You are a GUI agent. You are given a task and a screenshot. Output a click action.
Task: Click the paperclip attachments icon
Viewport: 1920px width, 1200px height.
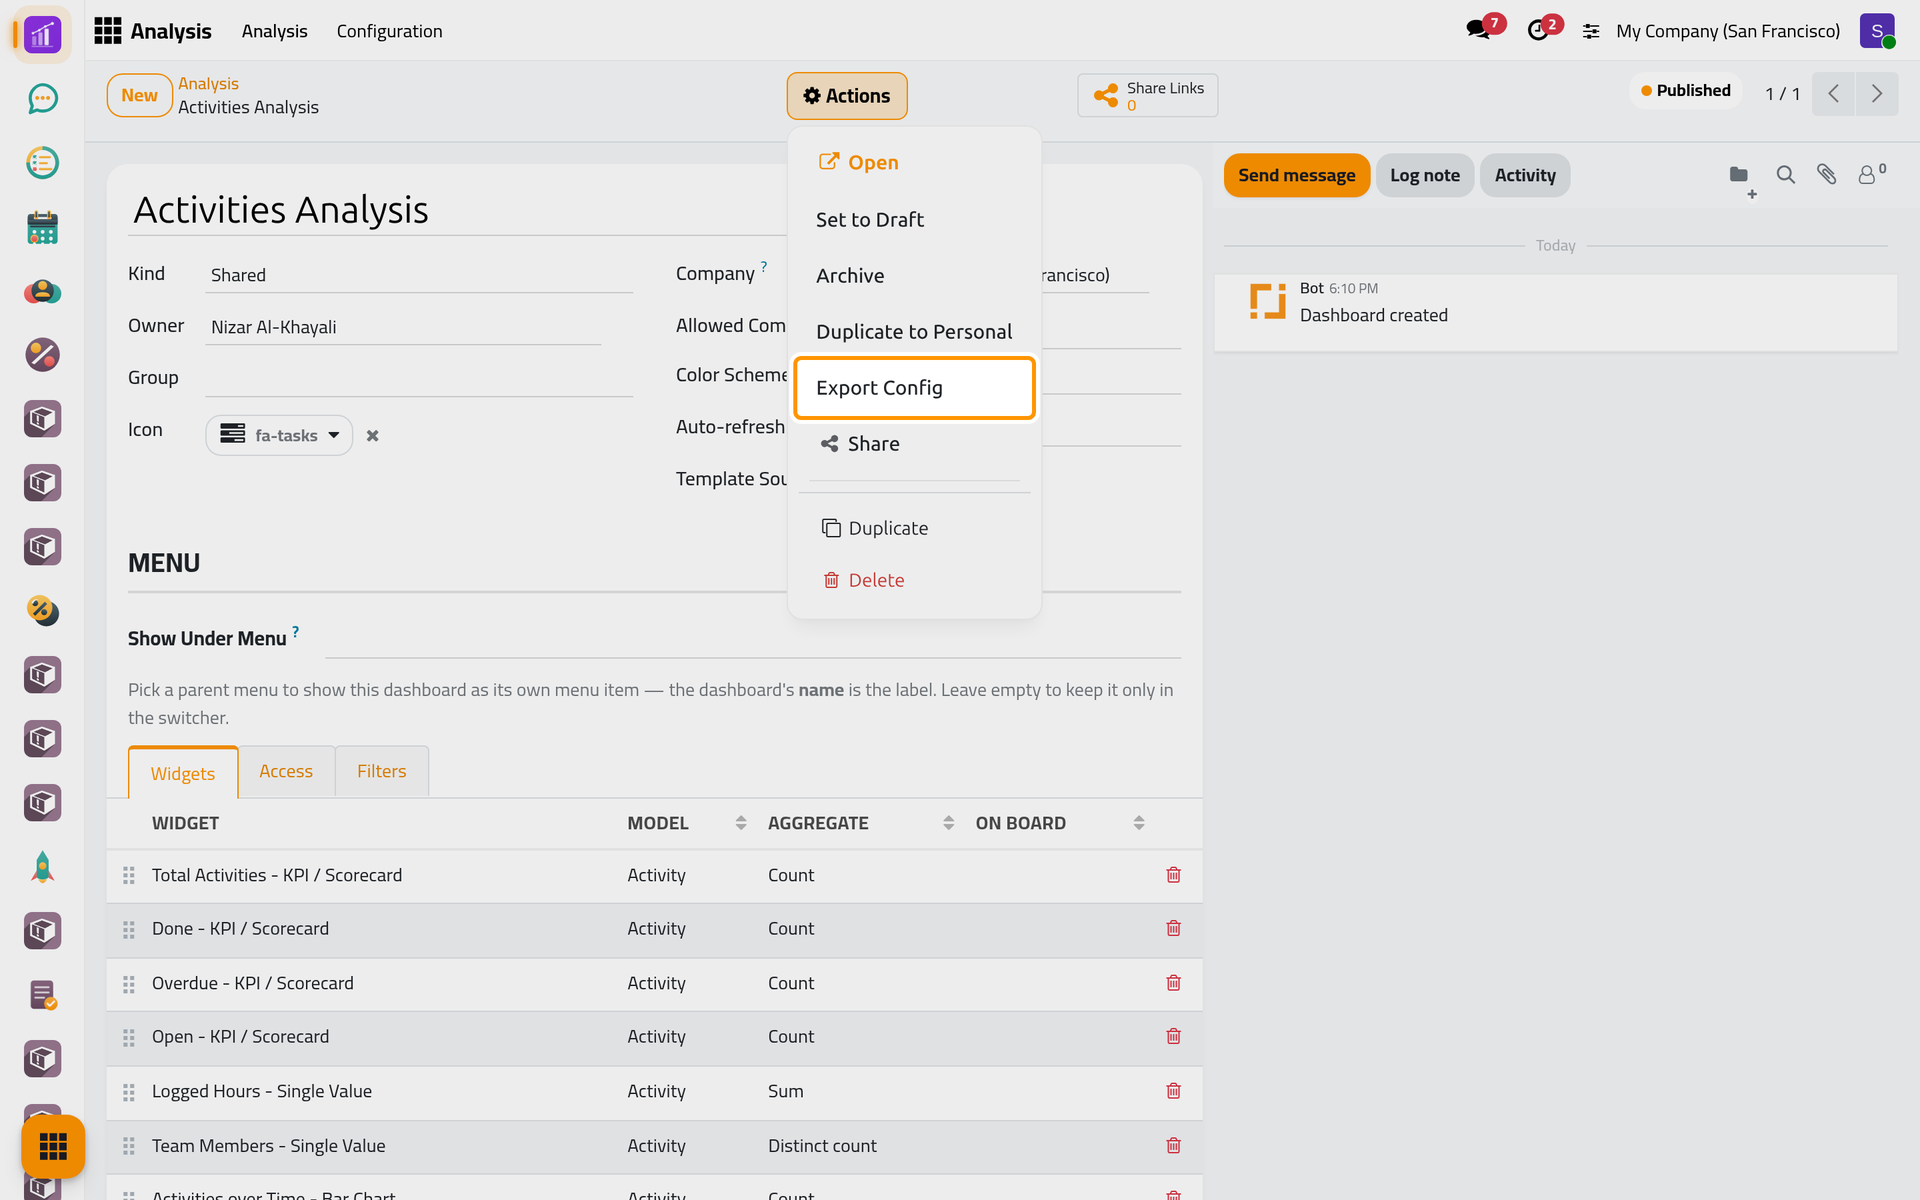tap(1826, 175)
